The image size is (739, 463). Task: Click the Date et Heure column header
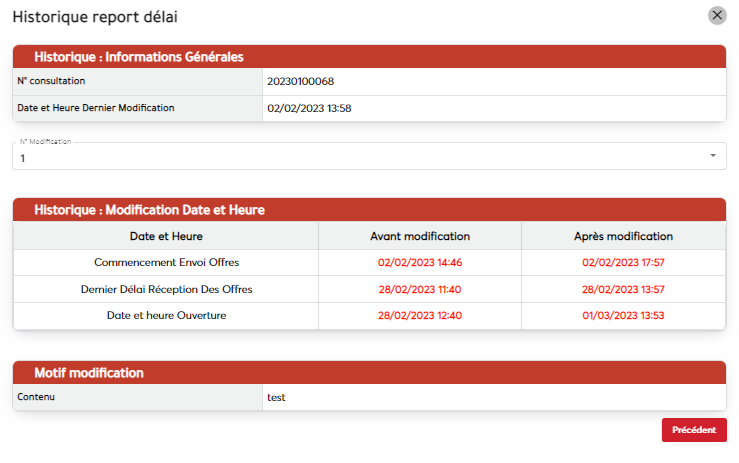click(x=166, y=236)
